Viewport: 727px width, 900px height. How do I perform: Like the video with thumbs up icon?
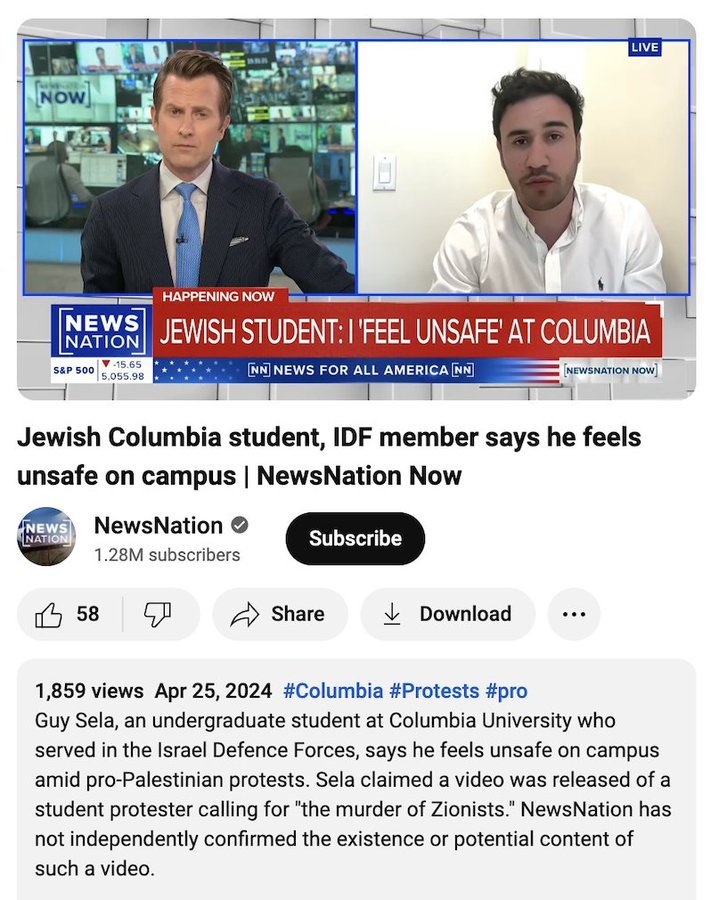(x=49, y=614)
